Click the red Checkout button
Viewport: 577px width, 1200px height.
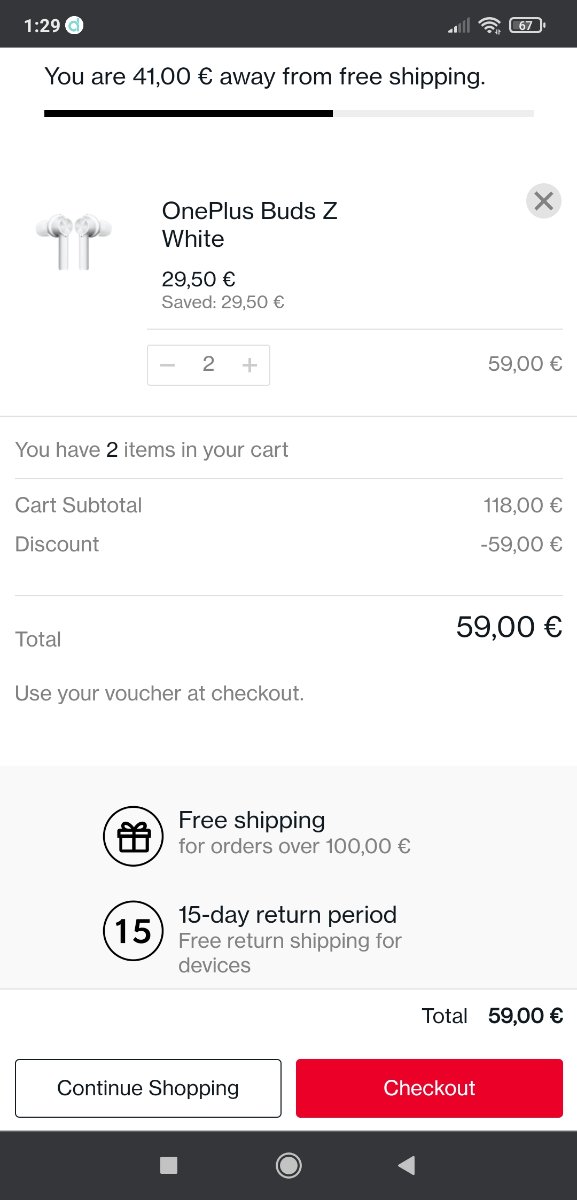click(x=429, y=1088)
